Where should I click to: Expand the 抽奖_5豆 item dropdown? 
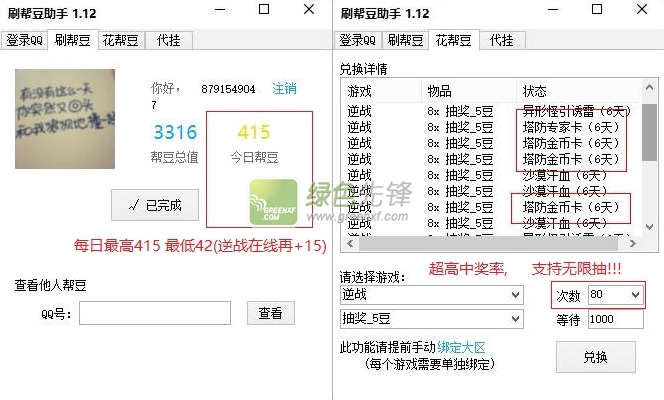click(514, 319)
